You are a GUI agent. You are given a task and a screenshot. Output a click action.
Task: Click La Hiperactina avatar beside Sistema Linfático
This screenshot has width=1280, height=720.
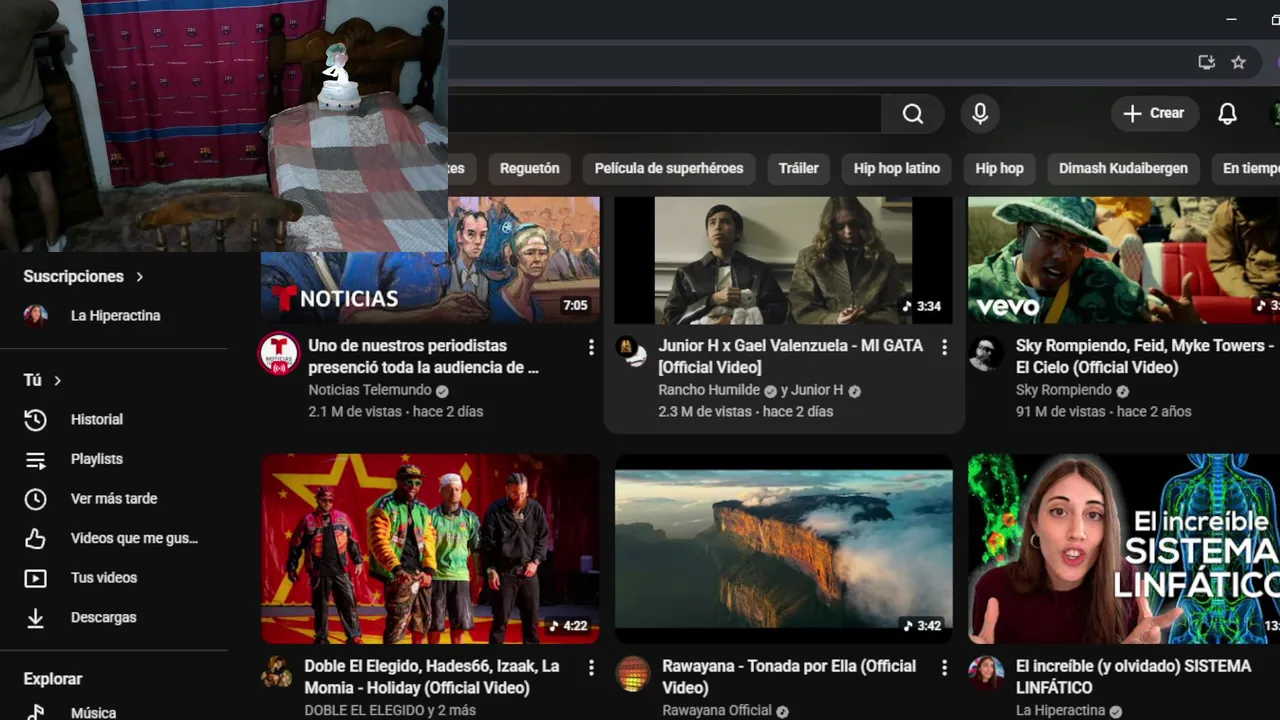(x=985, y=673)
